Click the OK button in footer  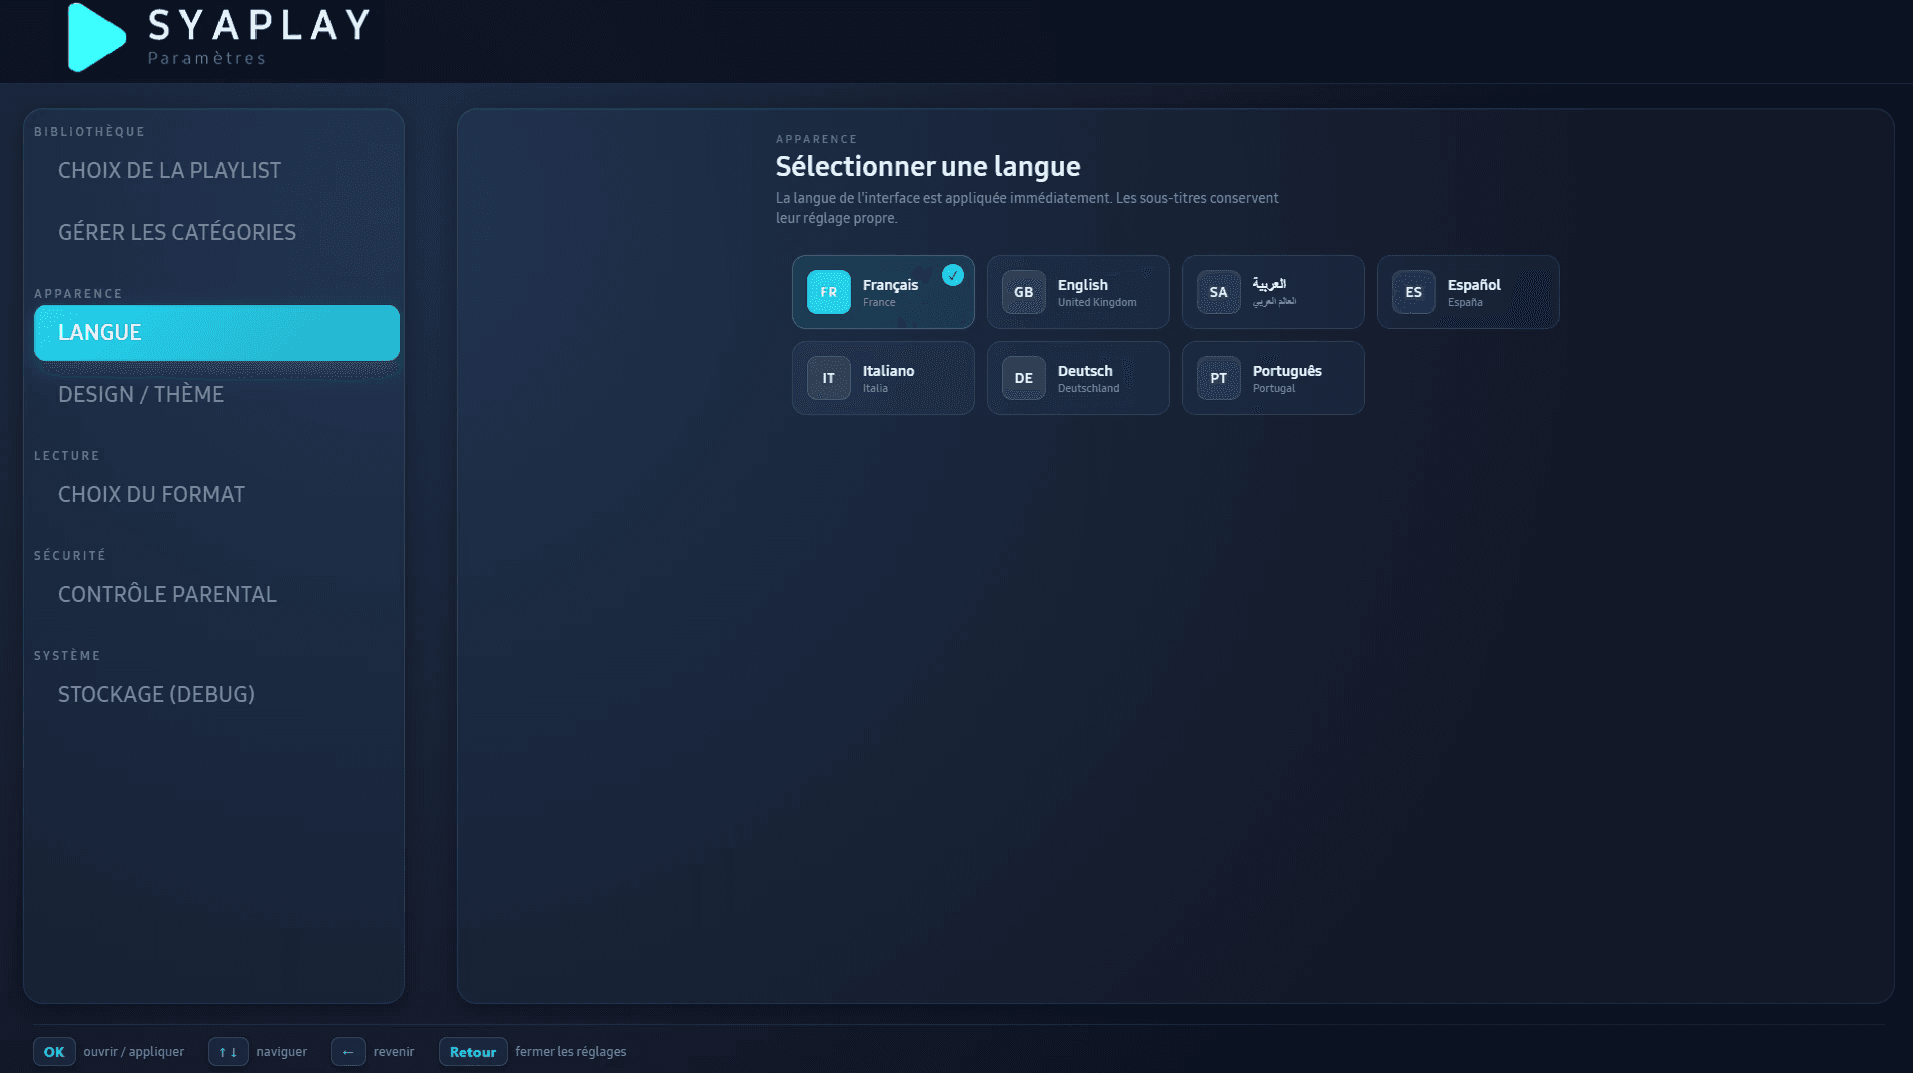[x=54, y=1052]
